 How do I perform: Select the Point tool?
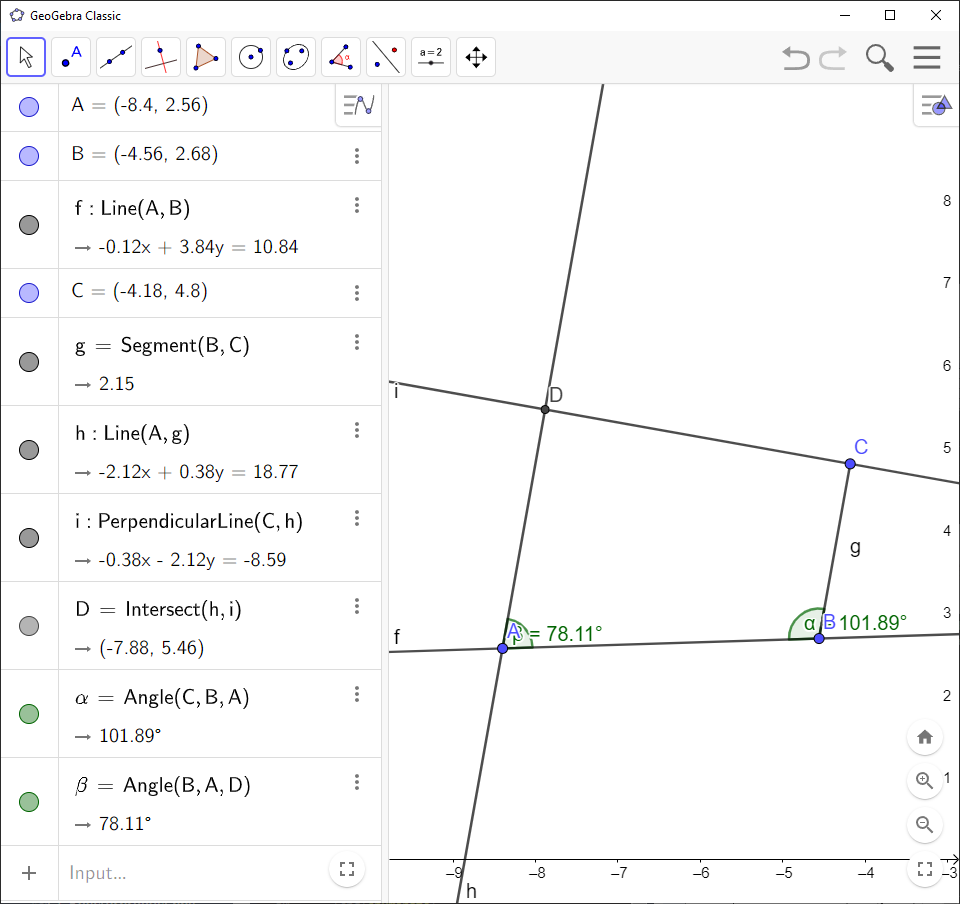point(71,57)
